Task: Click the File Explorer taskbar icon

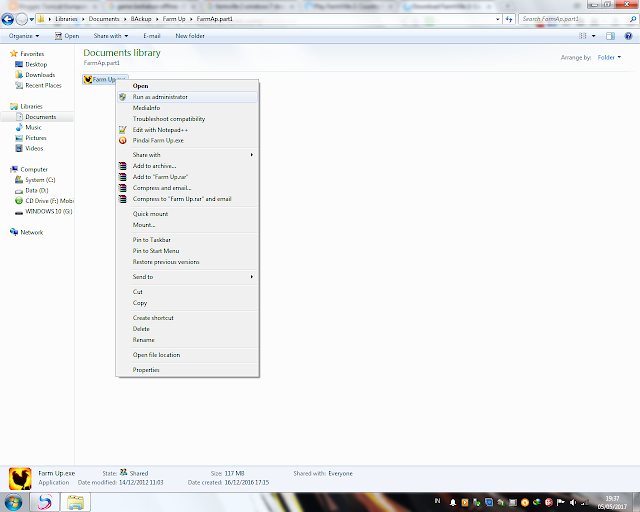Action: pos(76,502)
